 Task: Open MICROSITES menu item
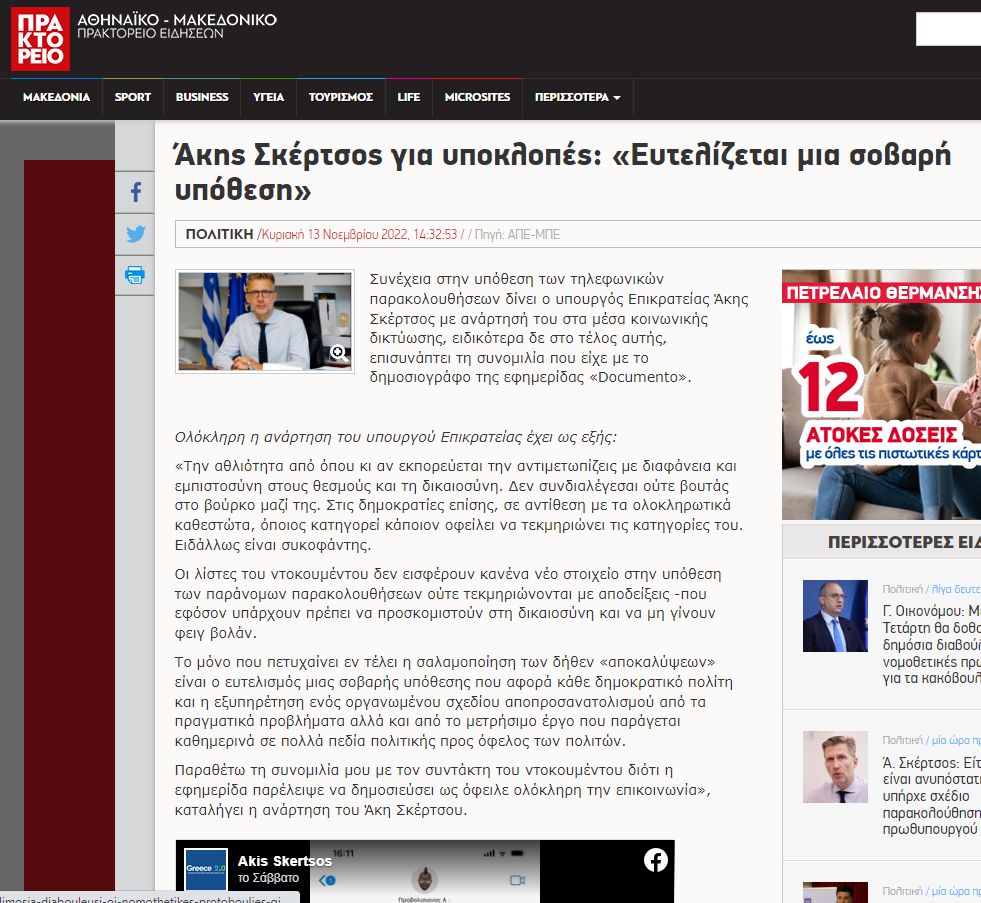pos(477,98)
